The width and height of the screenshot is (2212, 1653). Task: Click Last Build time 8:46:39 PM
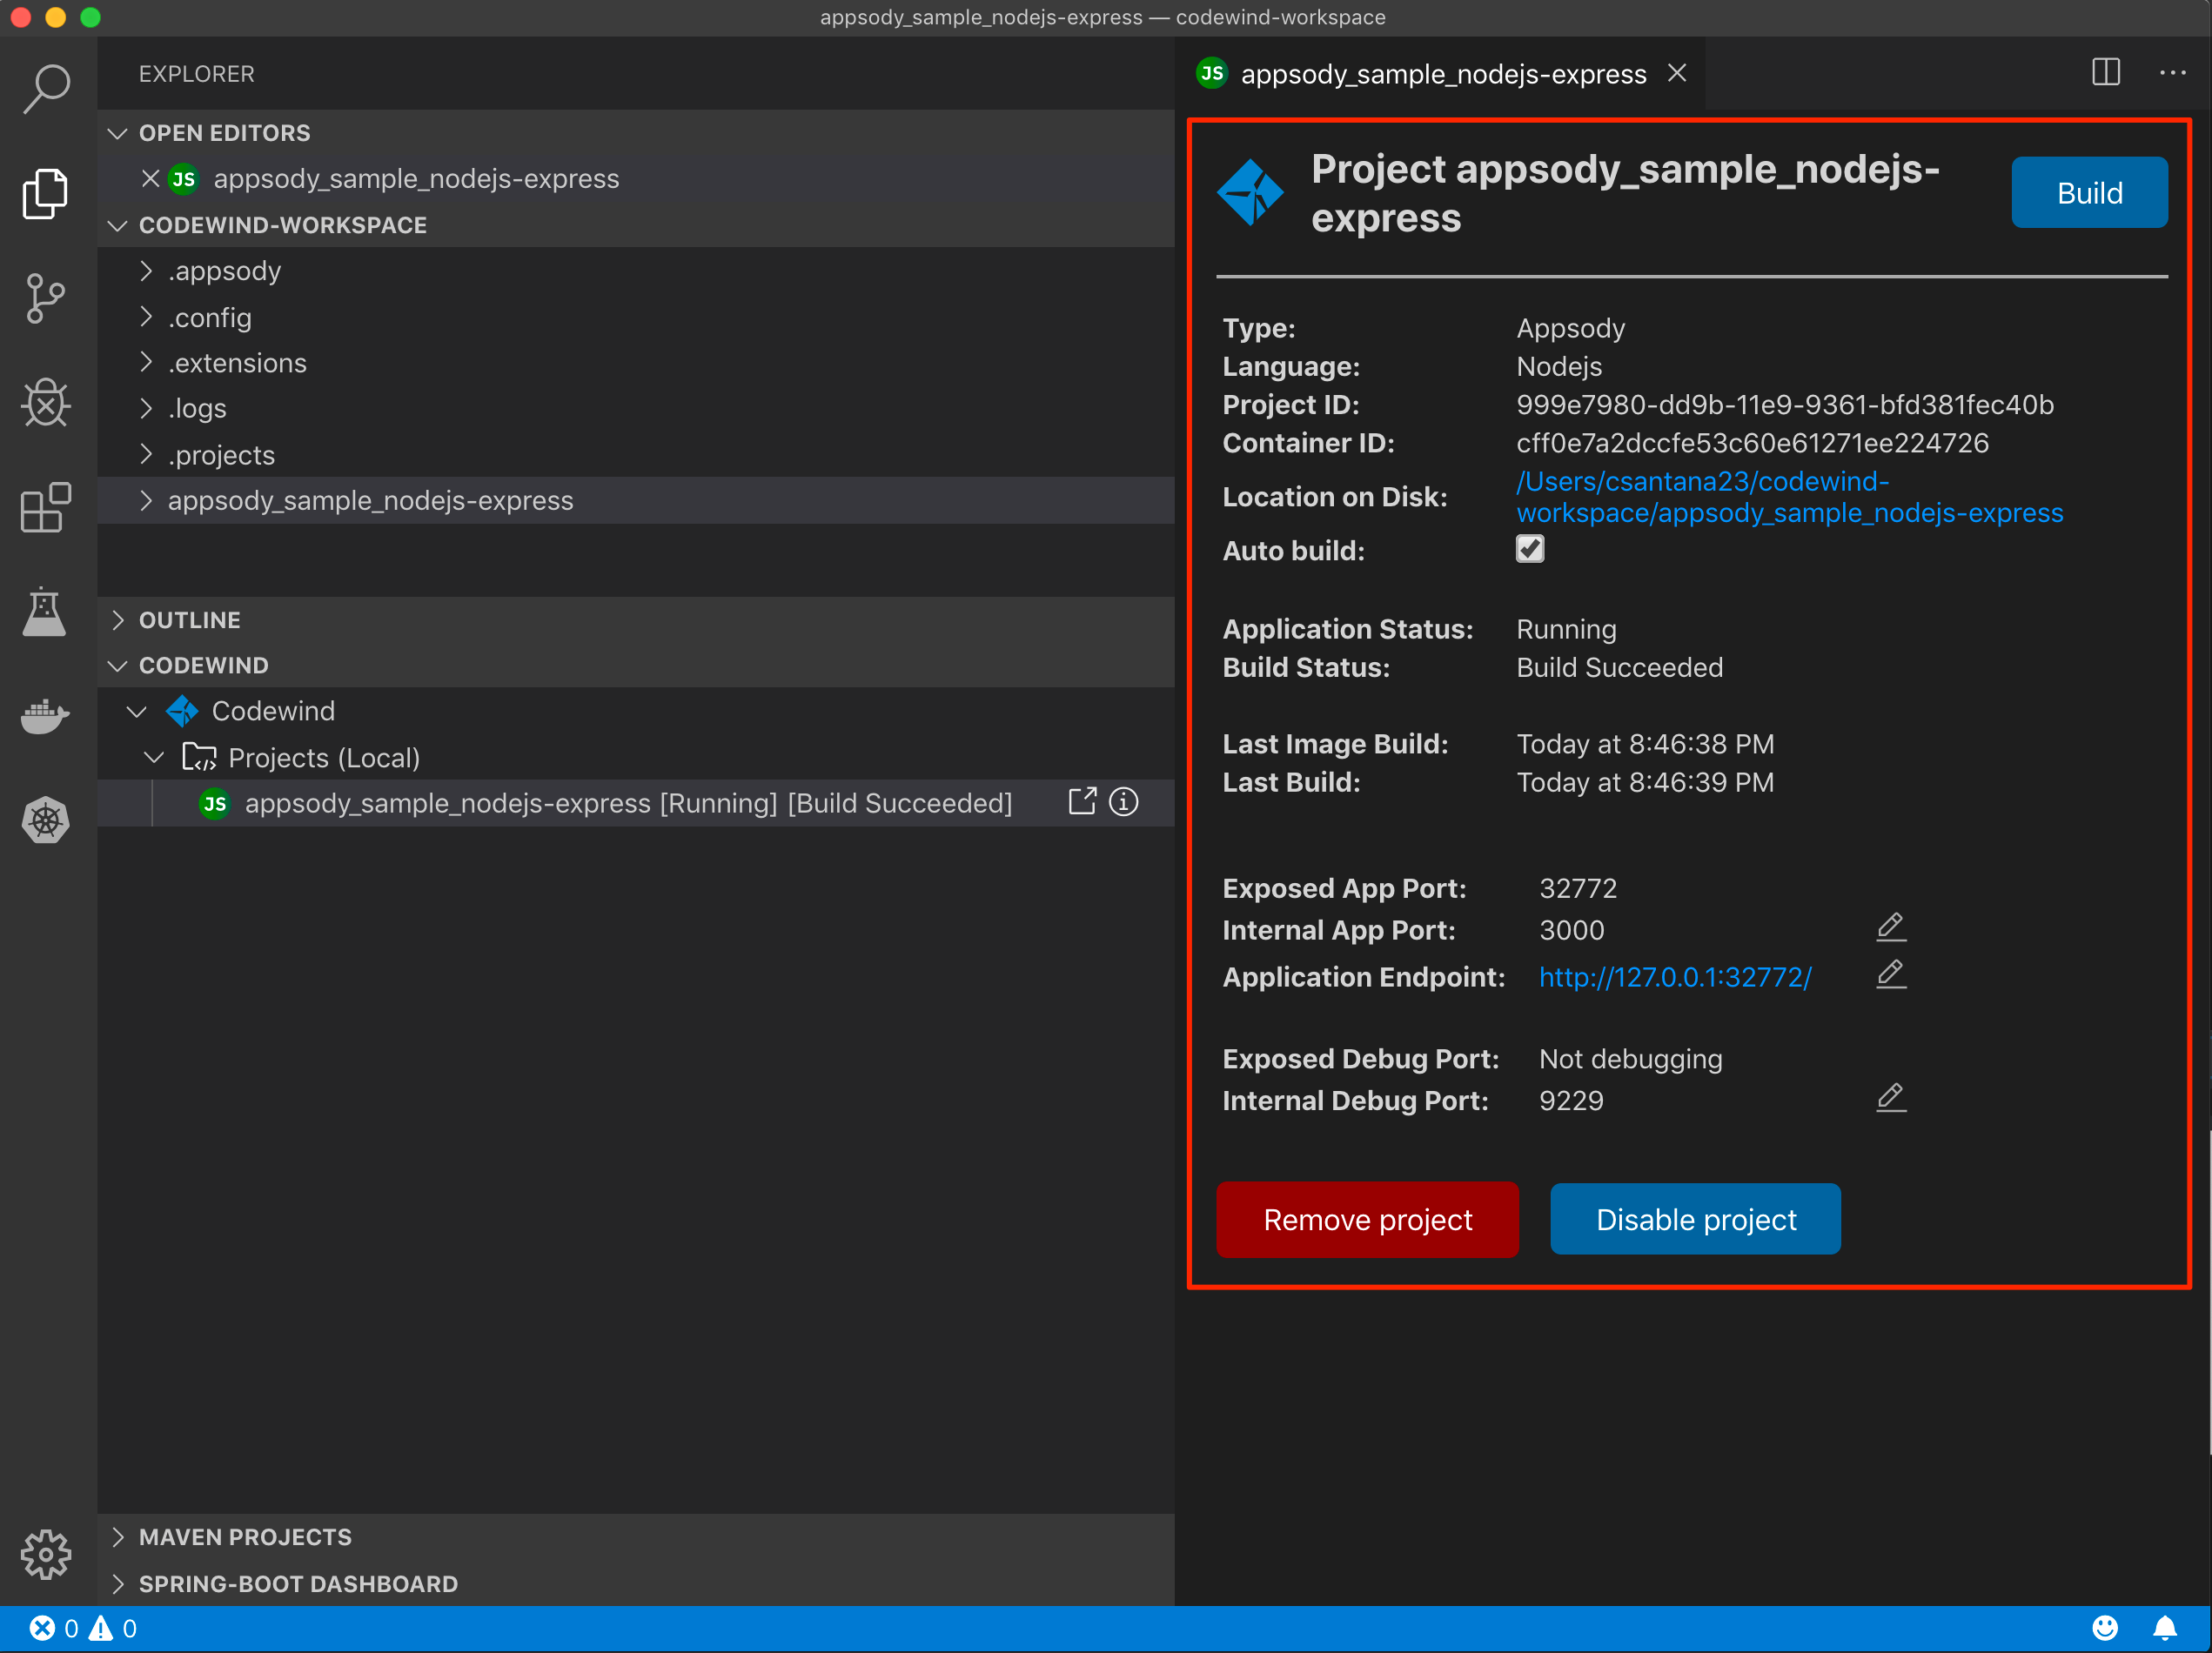coord(1645,782)
